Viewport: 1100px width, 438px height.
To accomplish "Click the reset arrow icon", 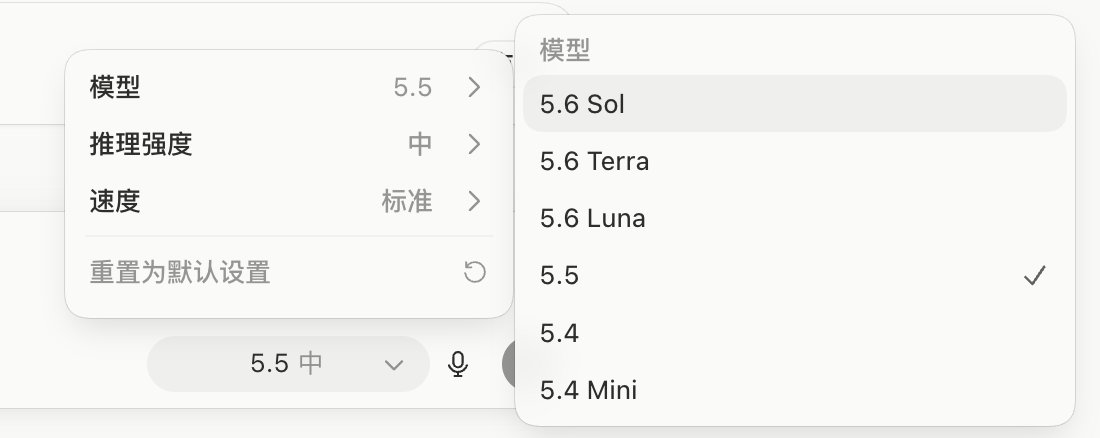I will pyautogui.click(x=475, y=272).
